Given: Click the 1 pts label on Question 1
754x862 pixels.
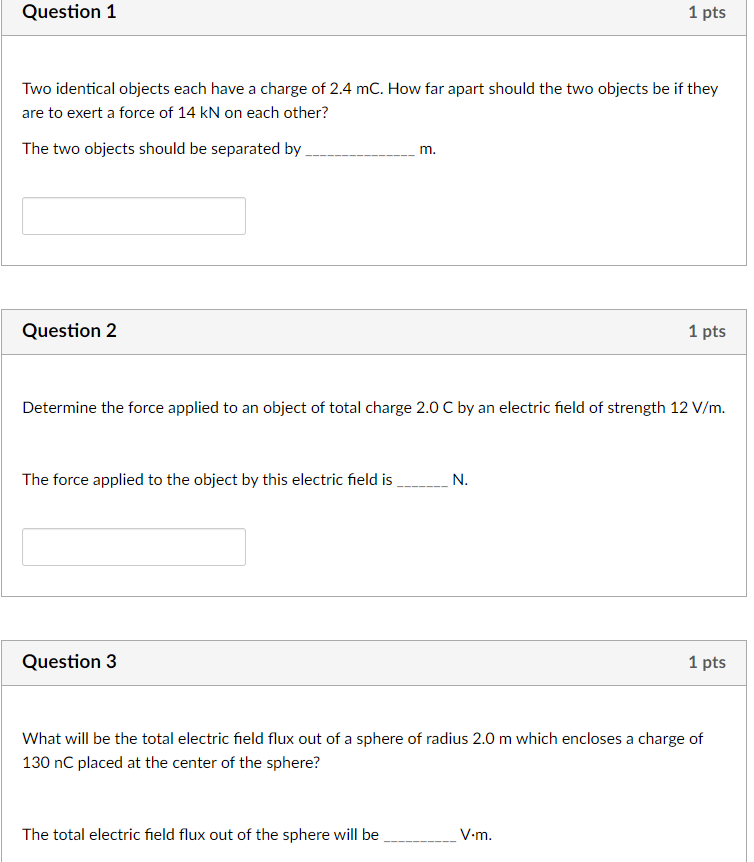Looking at the screenshot, I should pos(707,12).
